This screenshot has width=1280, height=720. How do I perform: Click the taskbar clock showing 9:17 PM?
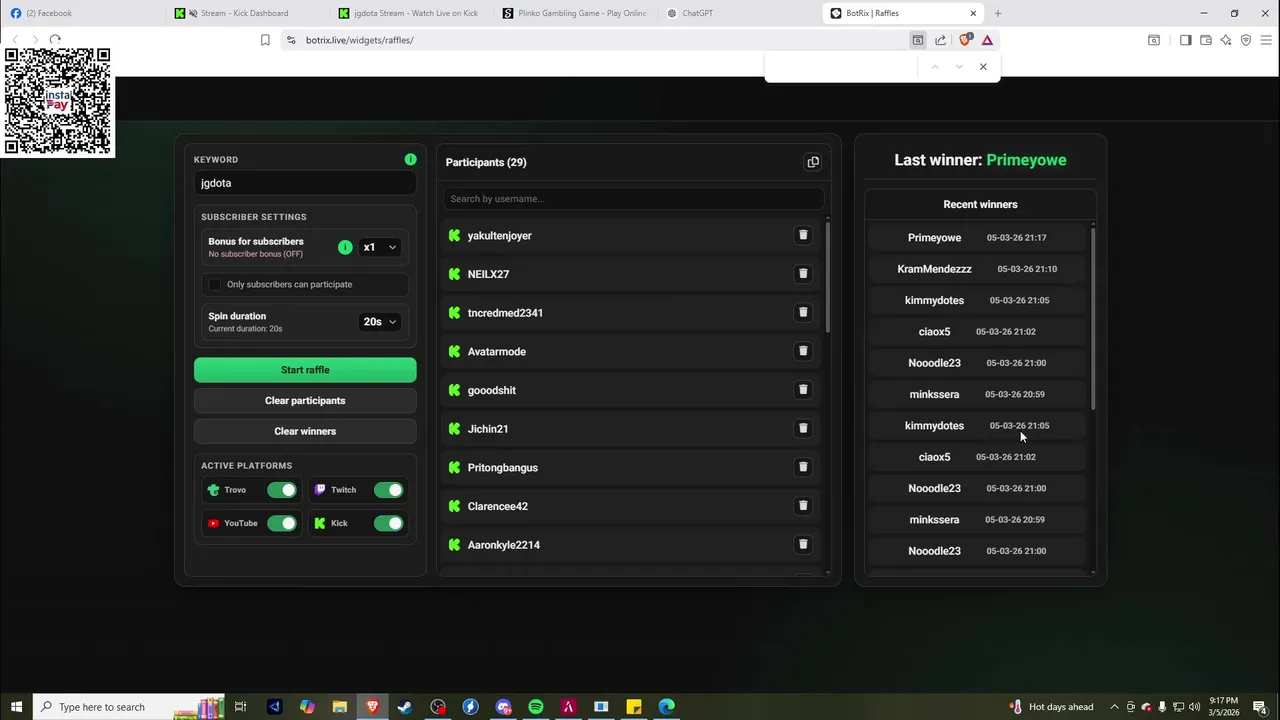1224,707
